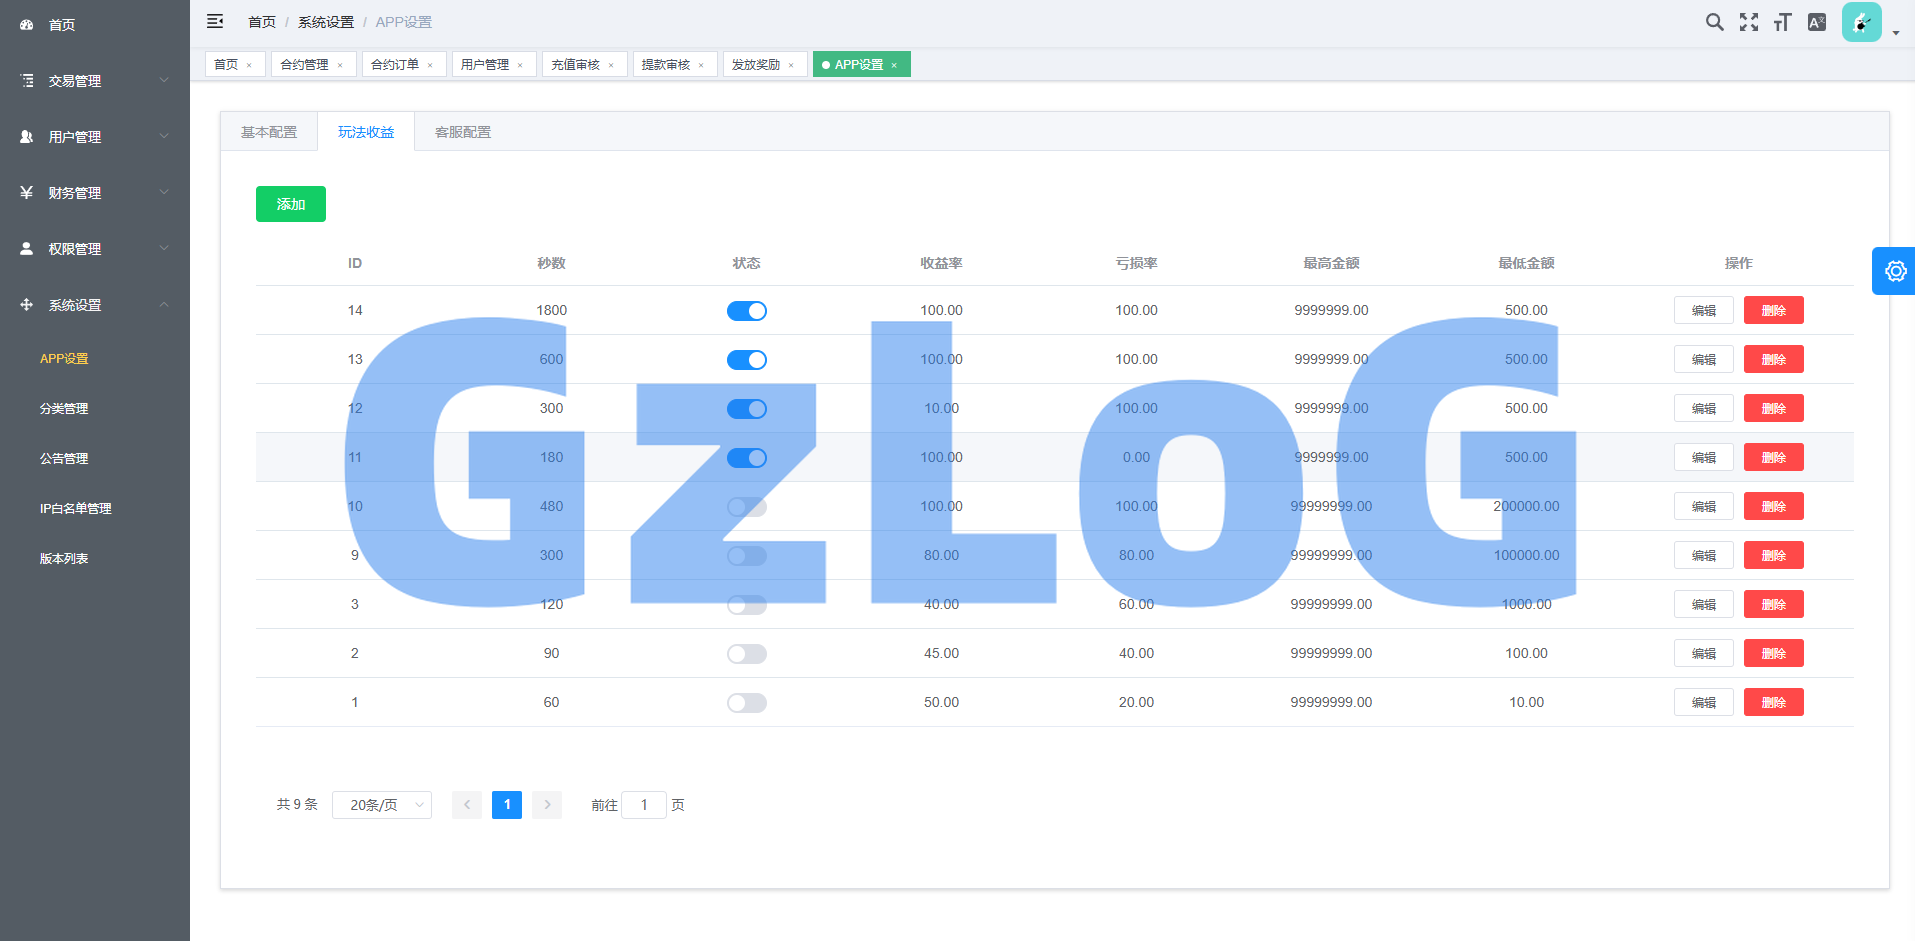This screenshot has height=941, width=1915.
Task: Open the blue settings gear panel
Action: point(1894,271)
